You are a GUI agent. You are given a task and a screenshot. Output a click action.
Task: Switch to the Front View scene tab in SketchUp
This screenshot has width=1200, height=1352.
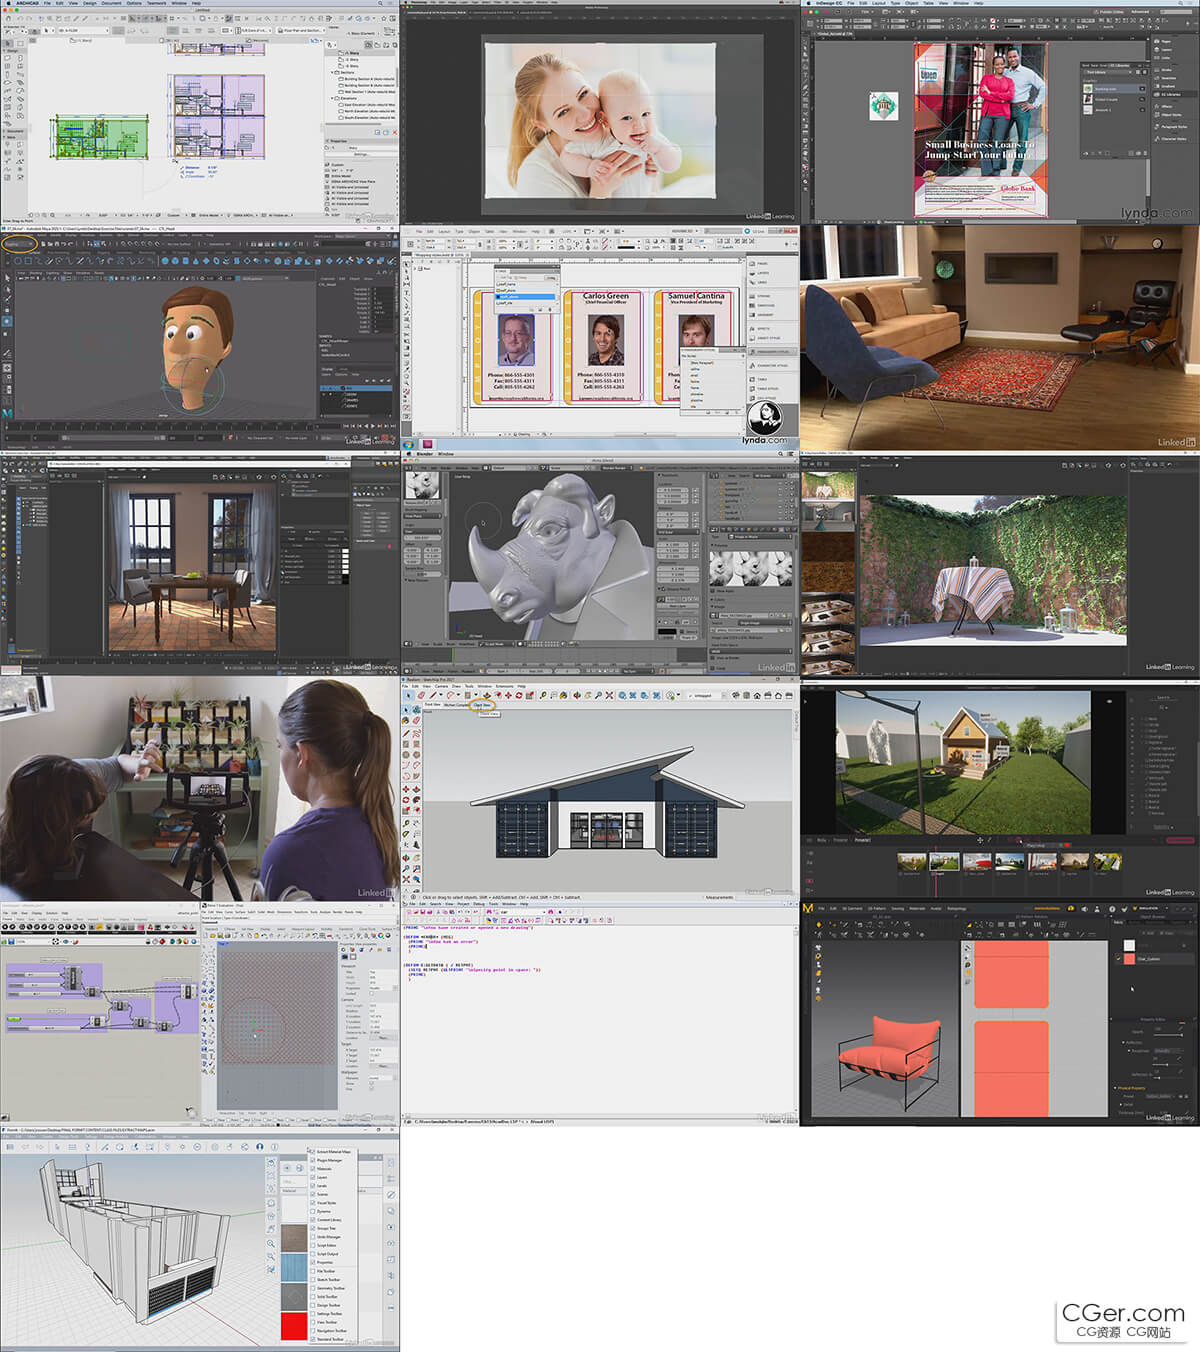click(432, 705)
